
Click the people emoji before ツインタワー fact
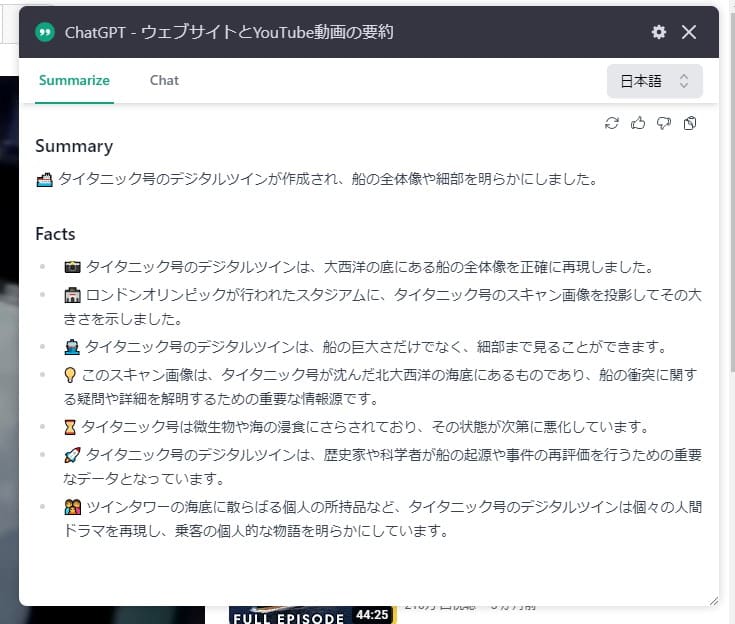click(73, 507)
